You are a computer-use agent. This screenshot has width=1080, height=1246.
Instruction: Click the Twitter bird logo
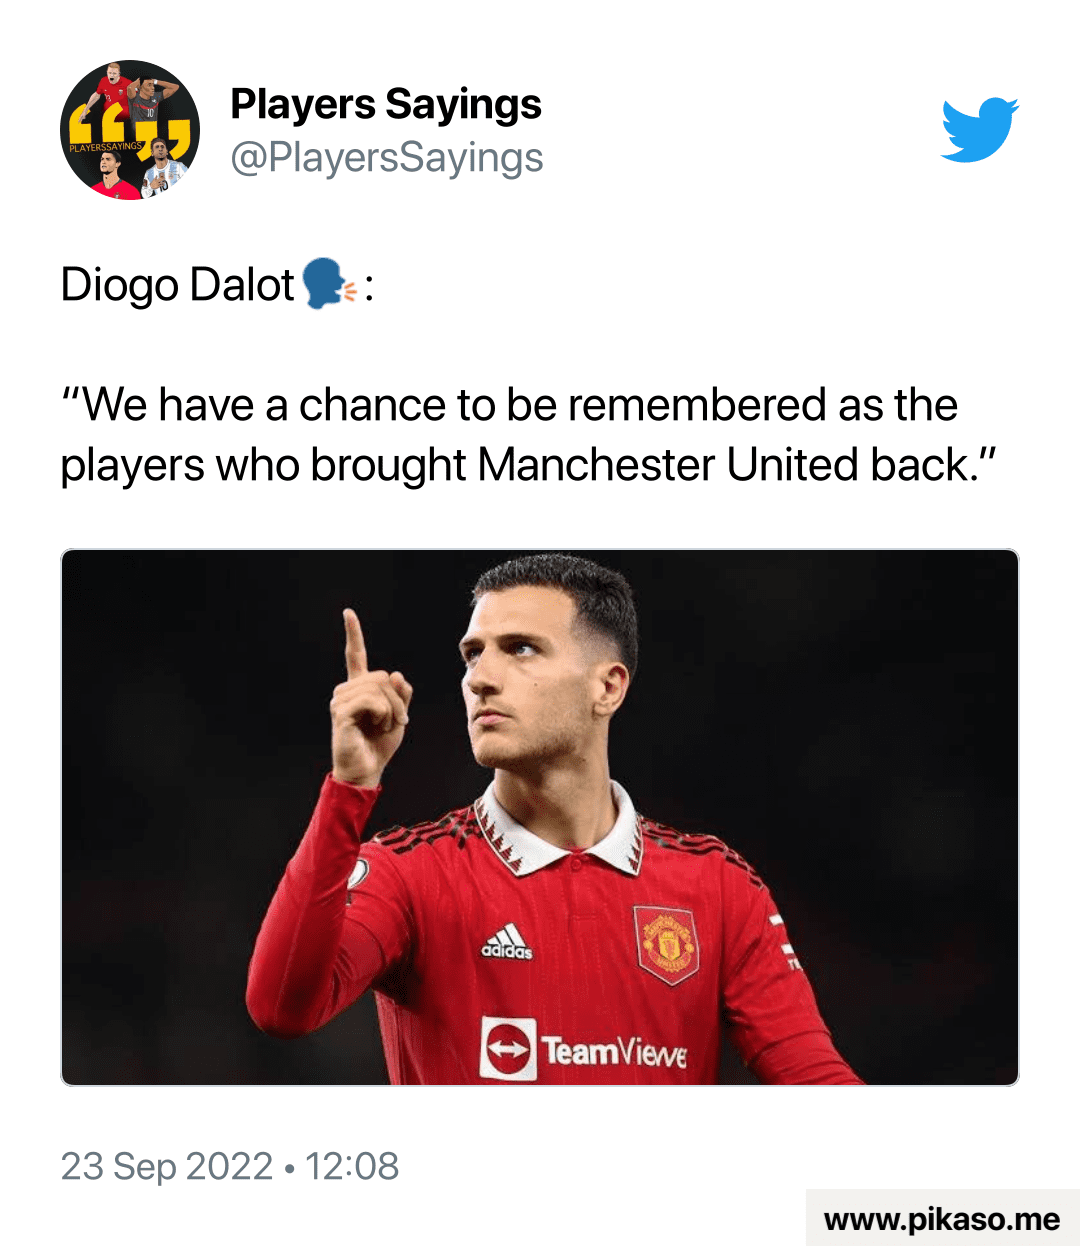(980, 130)
